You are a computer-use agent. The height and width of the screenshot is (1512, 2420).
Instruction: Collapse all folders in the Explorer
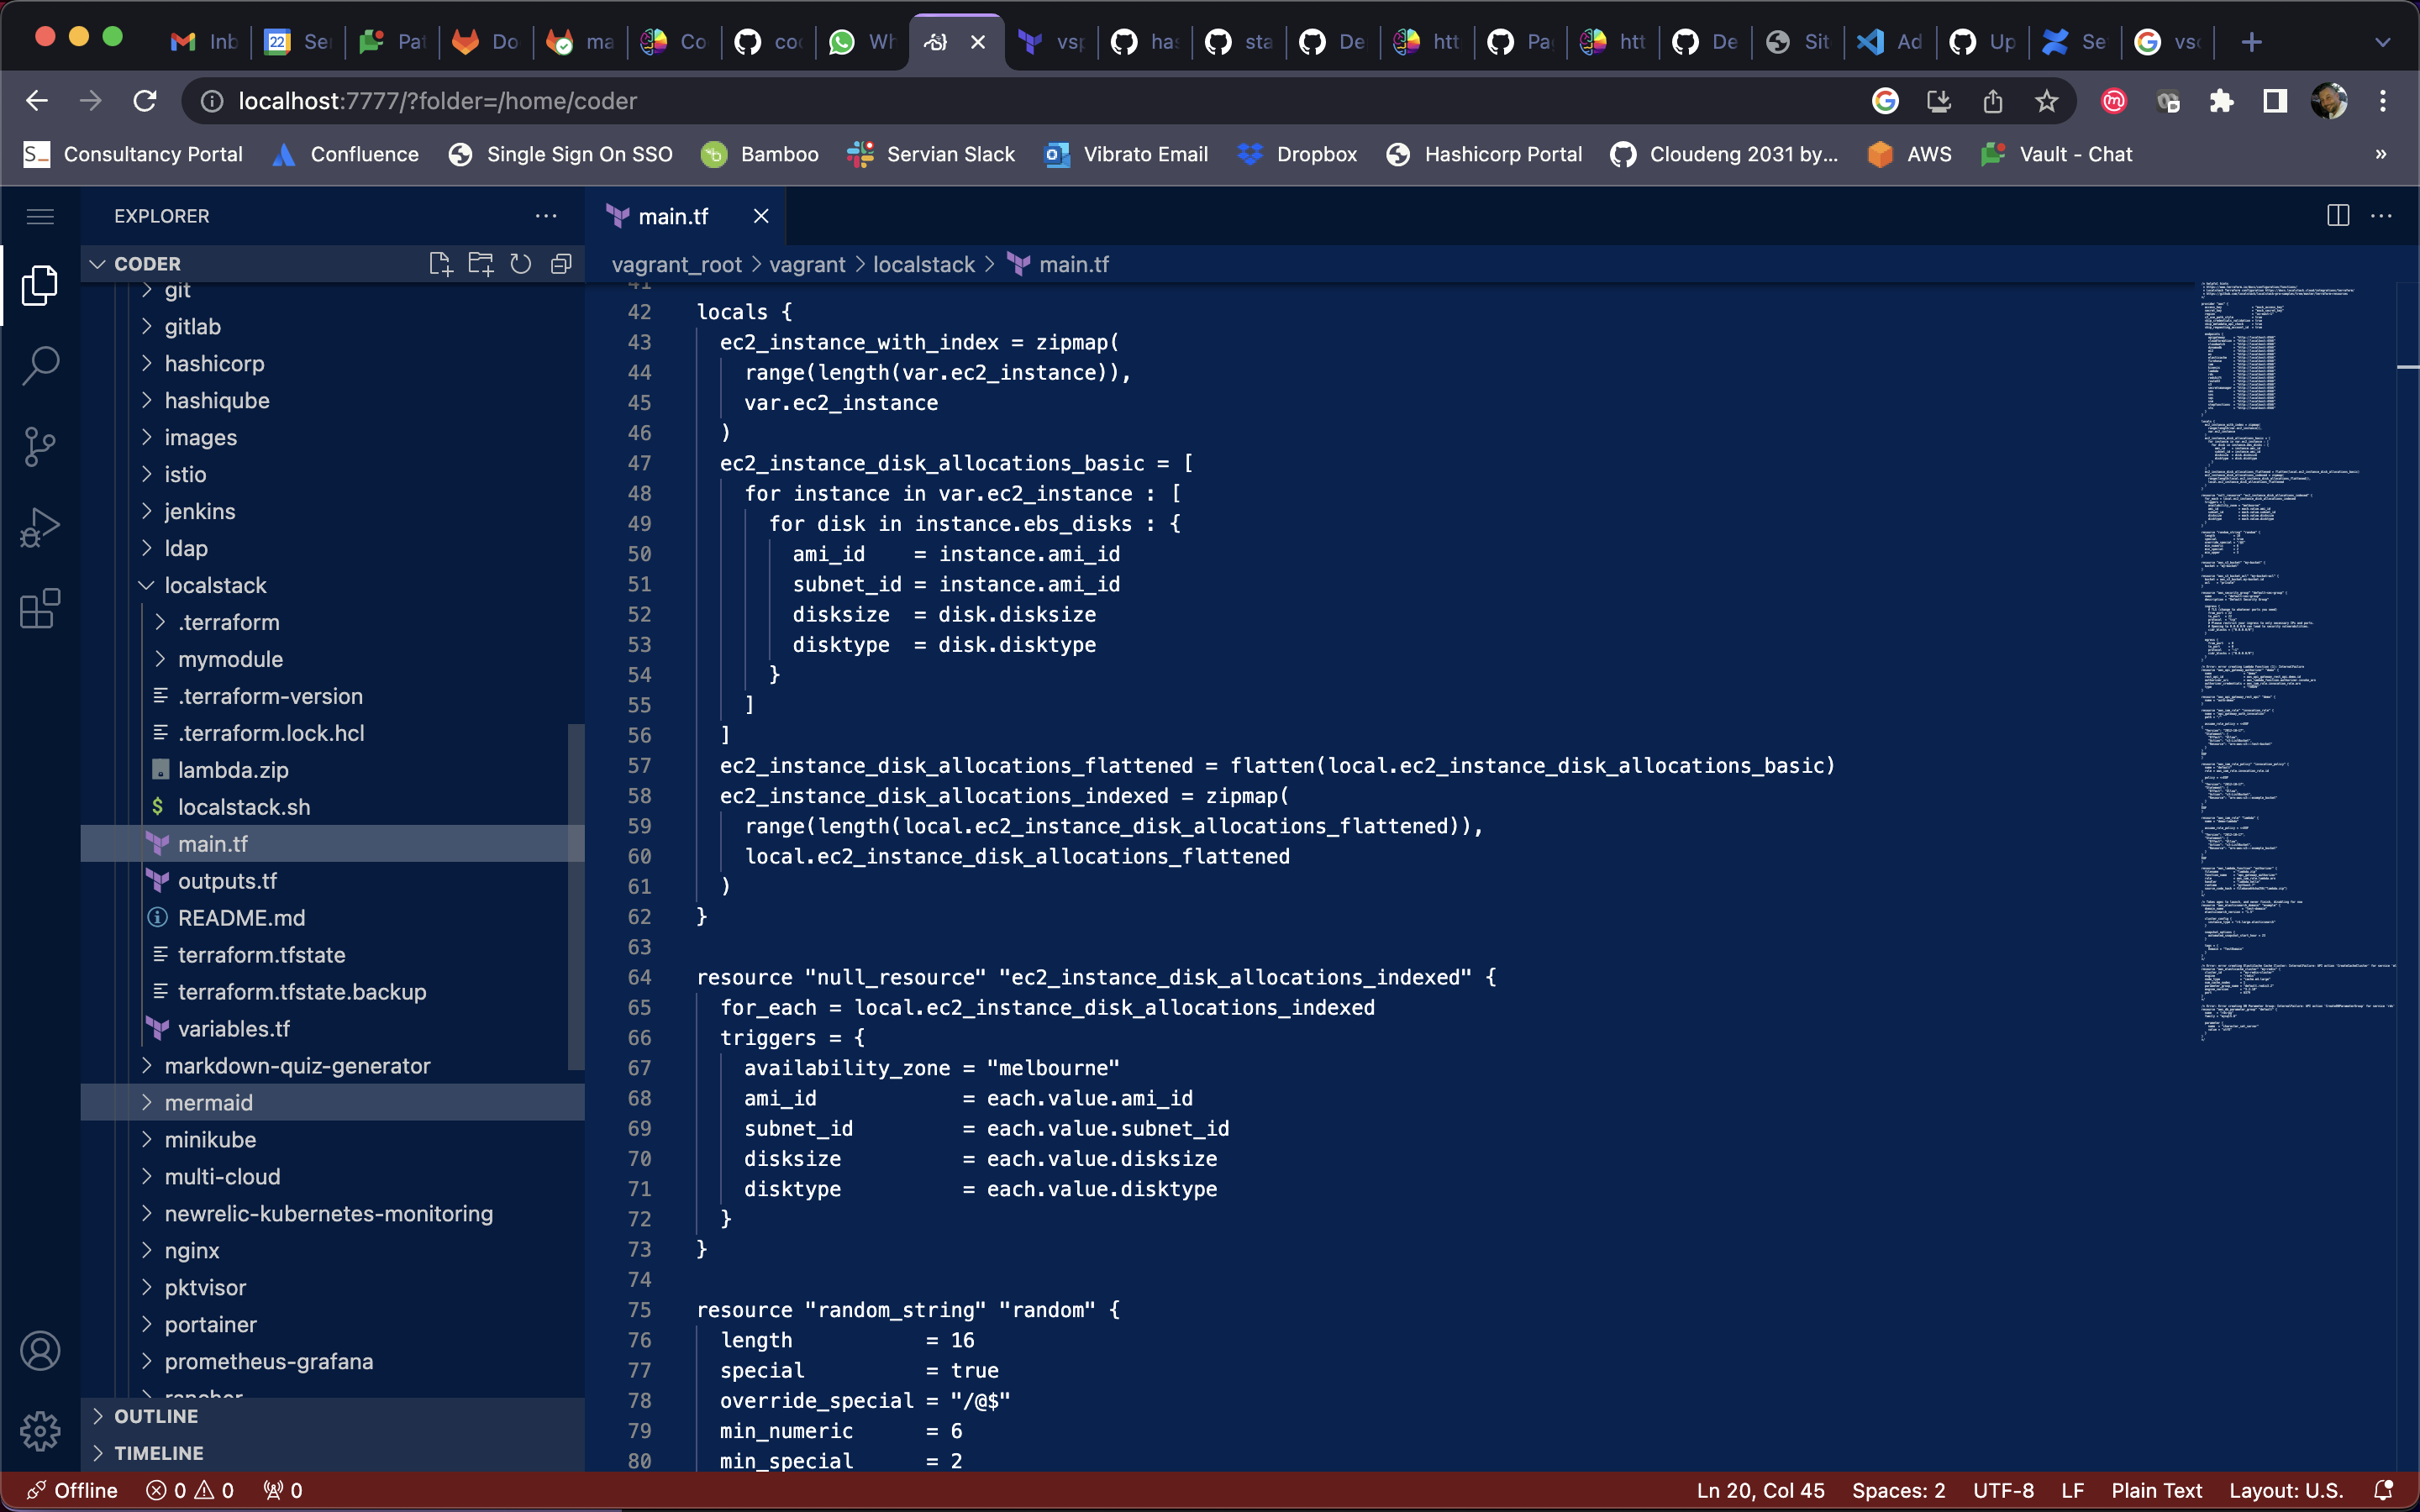(561, 263)
